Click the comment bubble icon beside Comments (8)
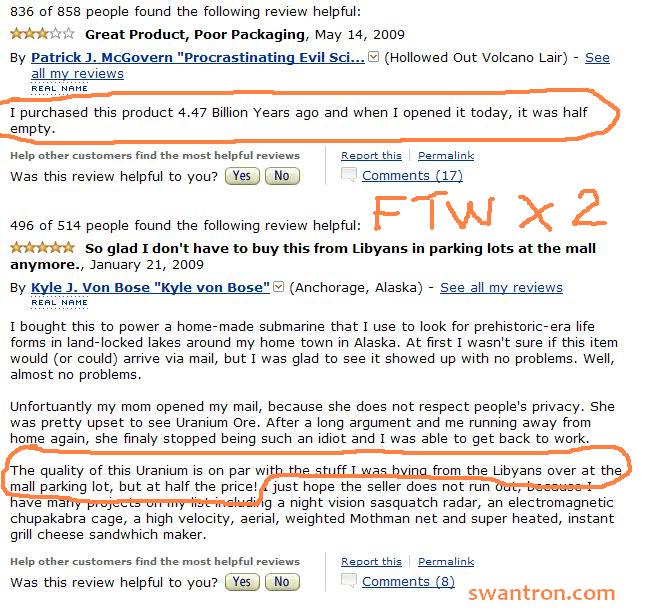Screen dimensions: 657x614 pyautogui.click(x=349, y=581)
